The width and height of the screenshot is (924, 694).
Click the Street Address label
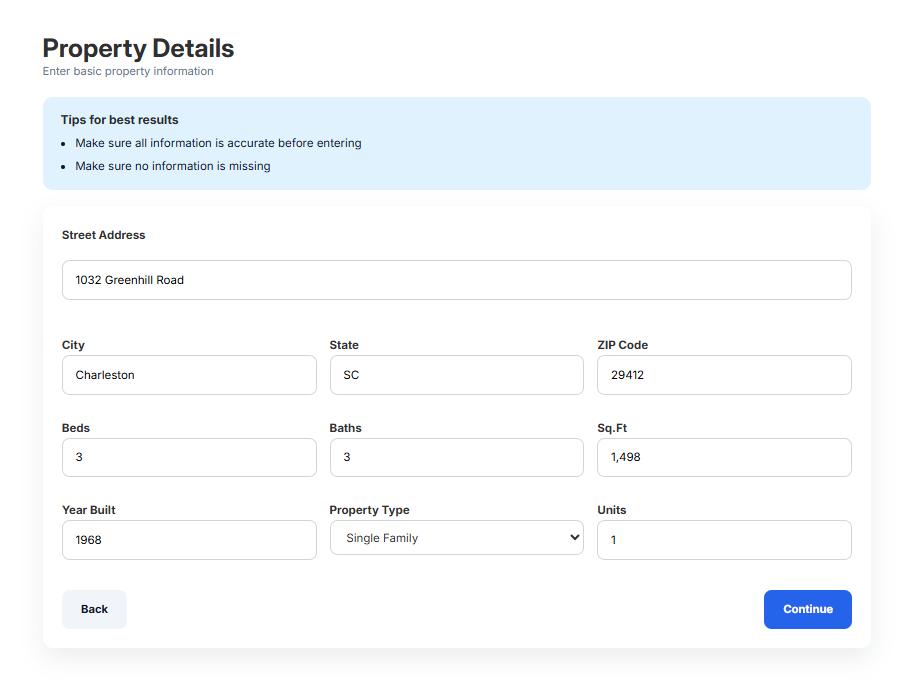(x=103, y=235)
